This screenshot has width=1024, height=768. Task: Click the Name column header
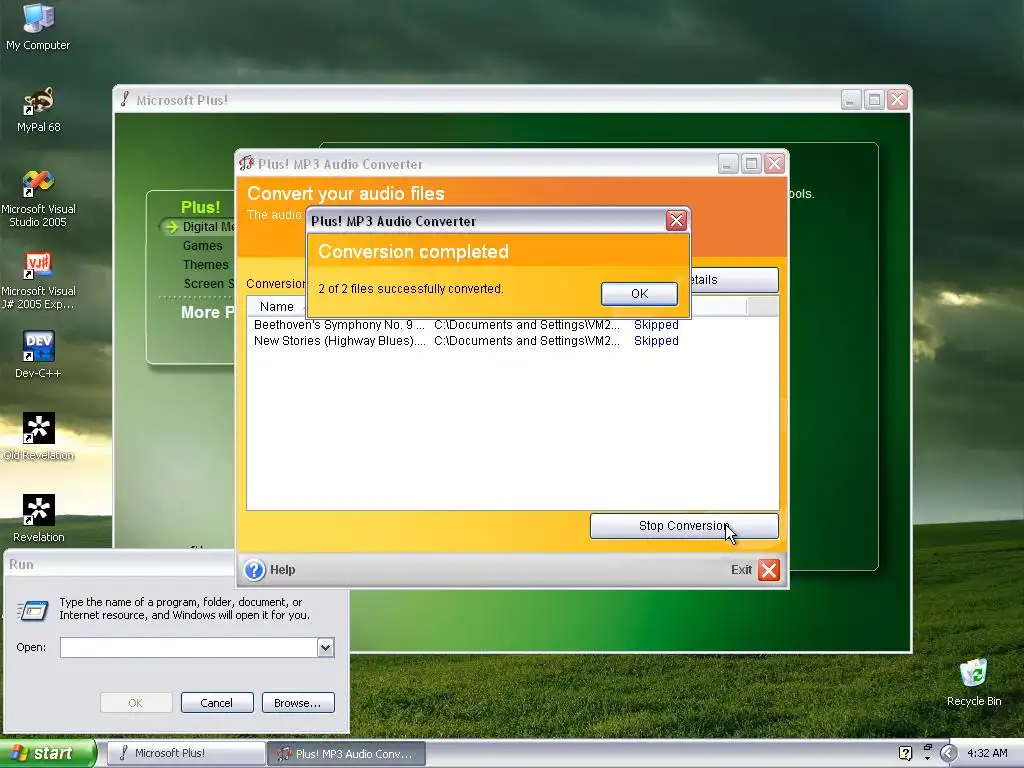(276, 306)
